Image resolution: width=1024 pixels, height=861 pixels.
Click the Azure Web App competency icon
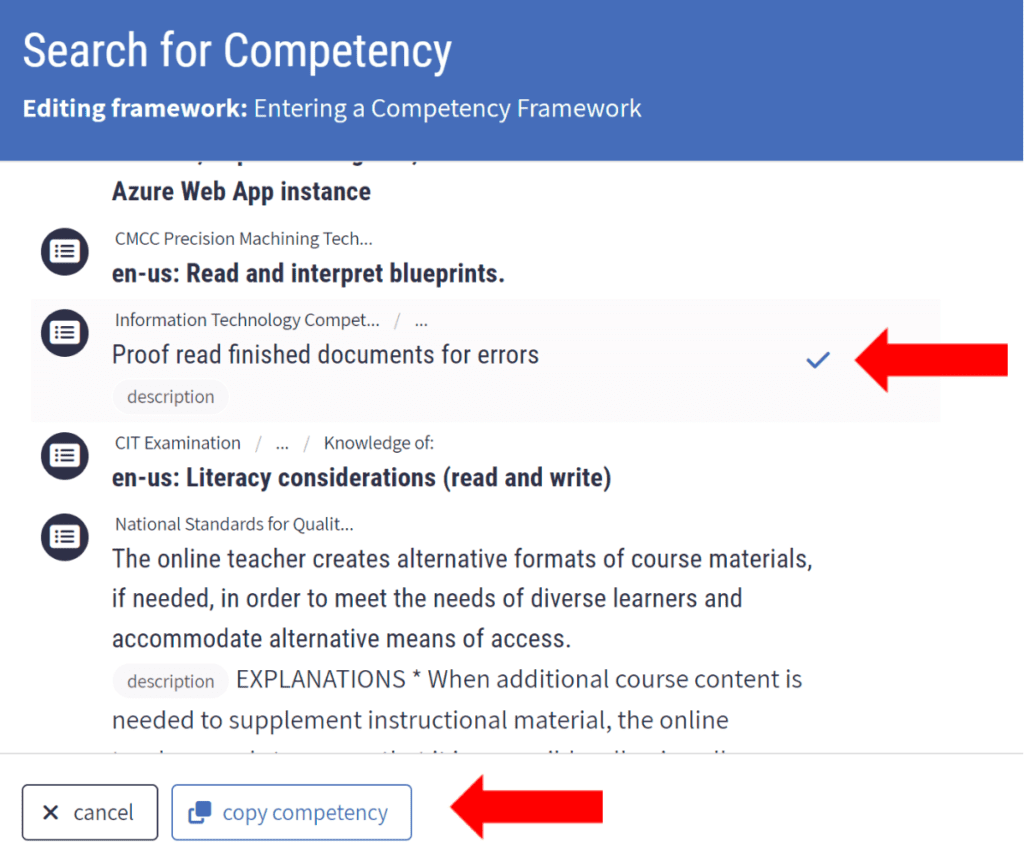coord(64,170)
